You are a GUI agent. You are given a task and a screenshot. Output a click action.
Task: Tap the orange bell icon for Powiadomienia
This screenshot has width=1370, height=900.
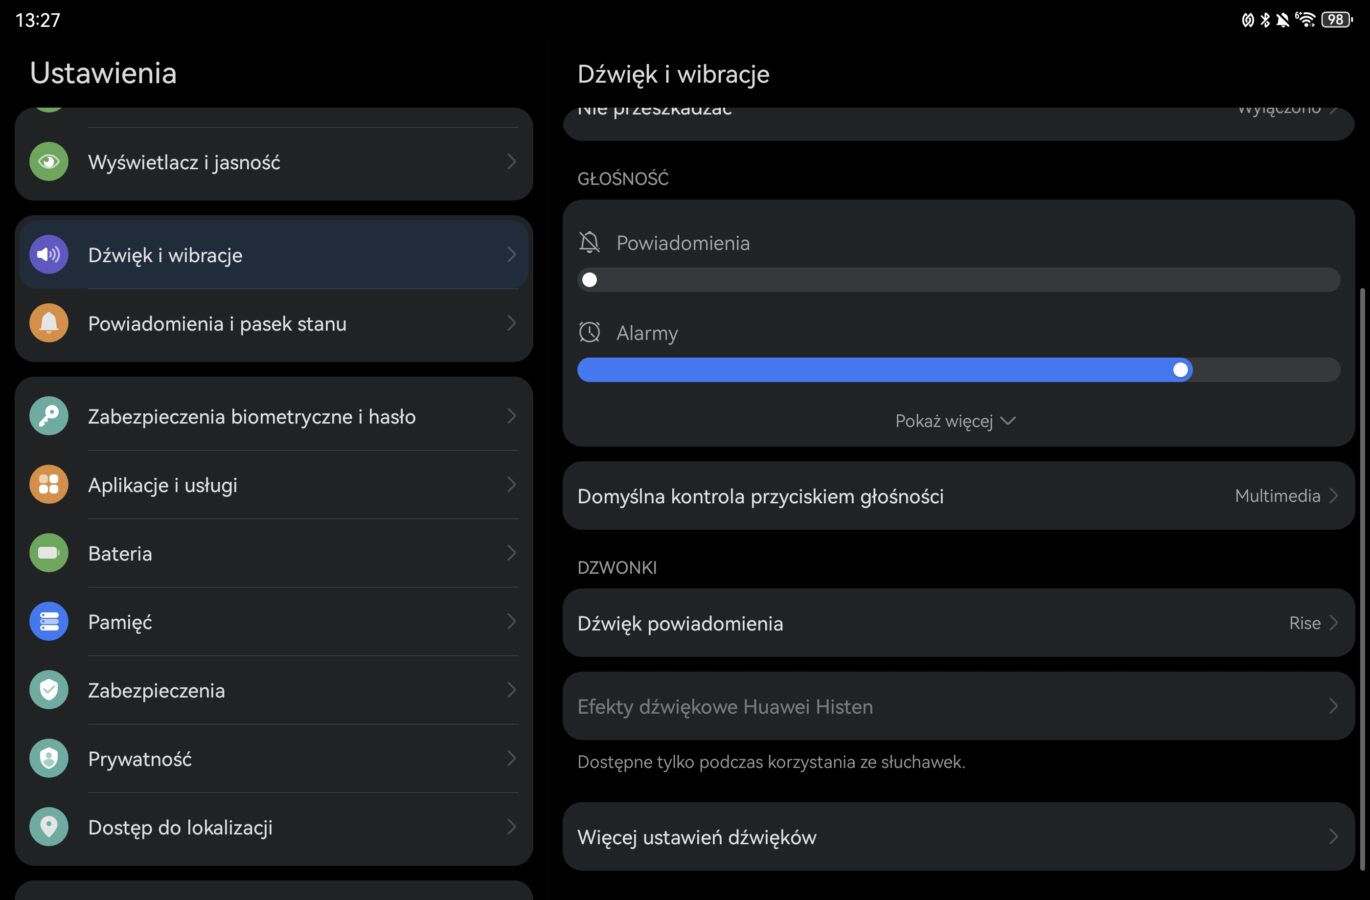tap(49, 323)
